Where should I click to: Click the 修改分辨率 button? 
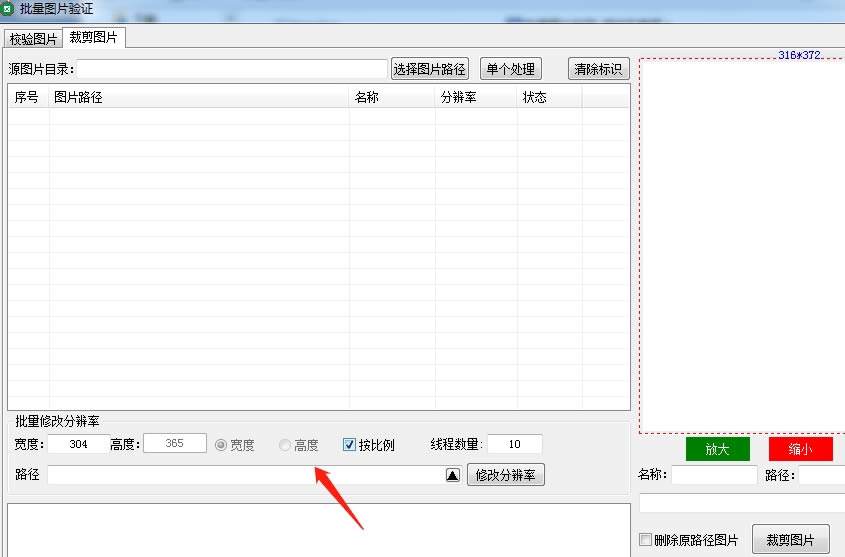pyautogui.click(x=505, y=475)
